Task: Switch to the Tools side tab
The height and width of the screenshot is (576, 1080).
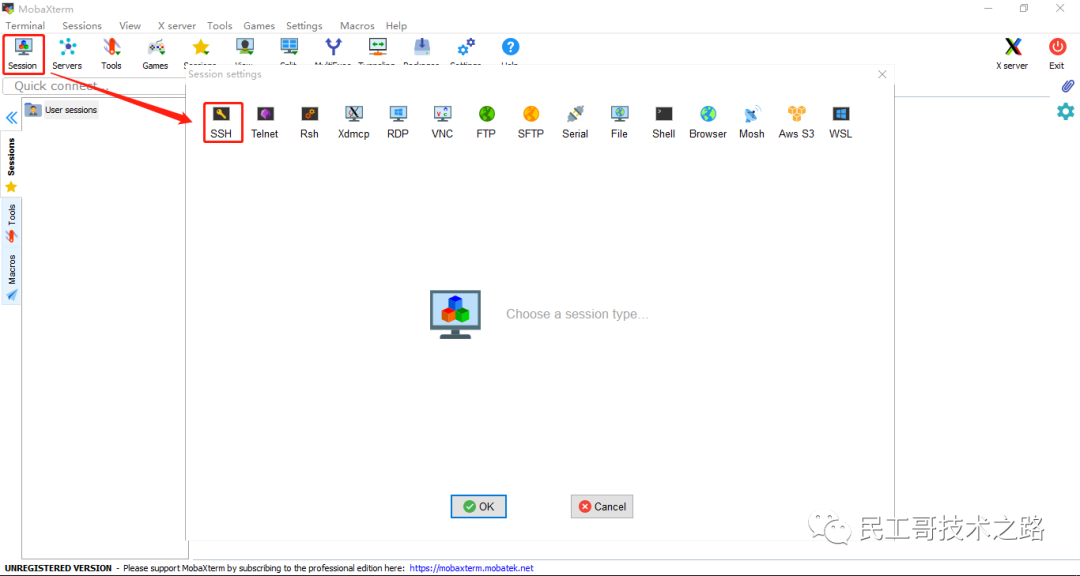Action: click(x=11, y=223)
